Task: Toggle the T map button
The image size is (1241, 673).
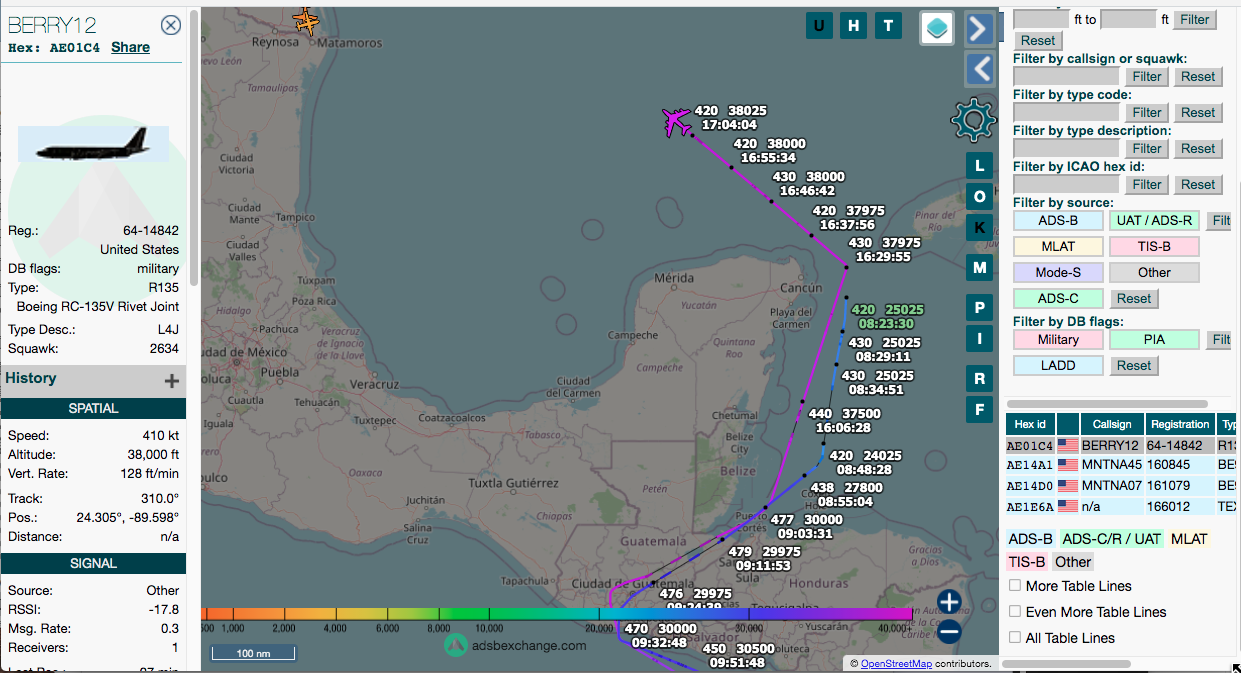Action: pyautogui.click(x=887, y=26)
